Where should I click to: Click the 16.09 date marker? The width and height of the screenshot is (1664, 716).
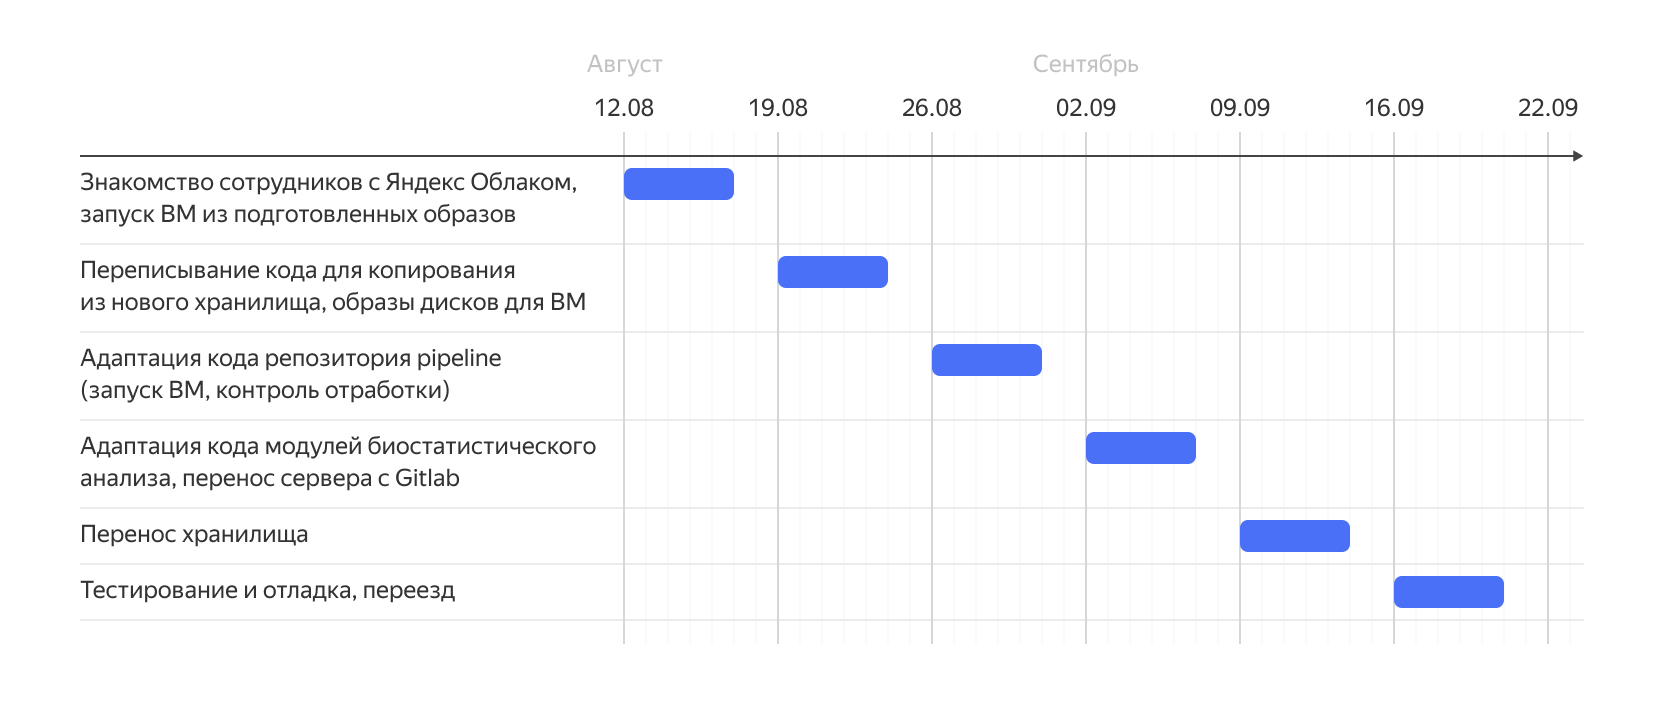tap(1393, 108)
